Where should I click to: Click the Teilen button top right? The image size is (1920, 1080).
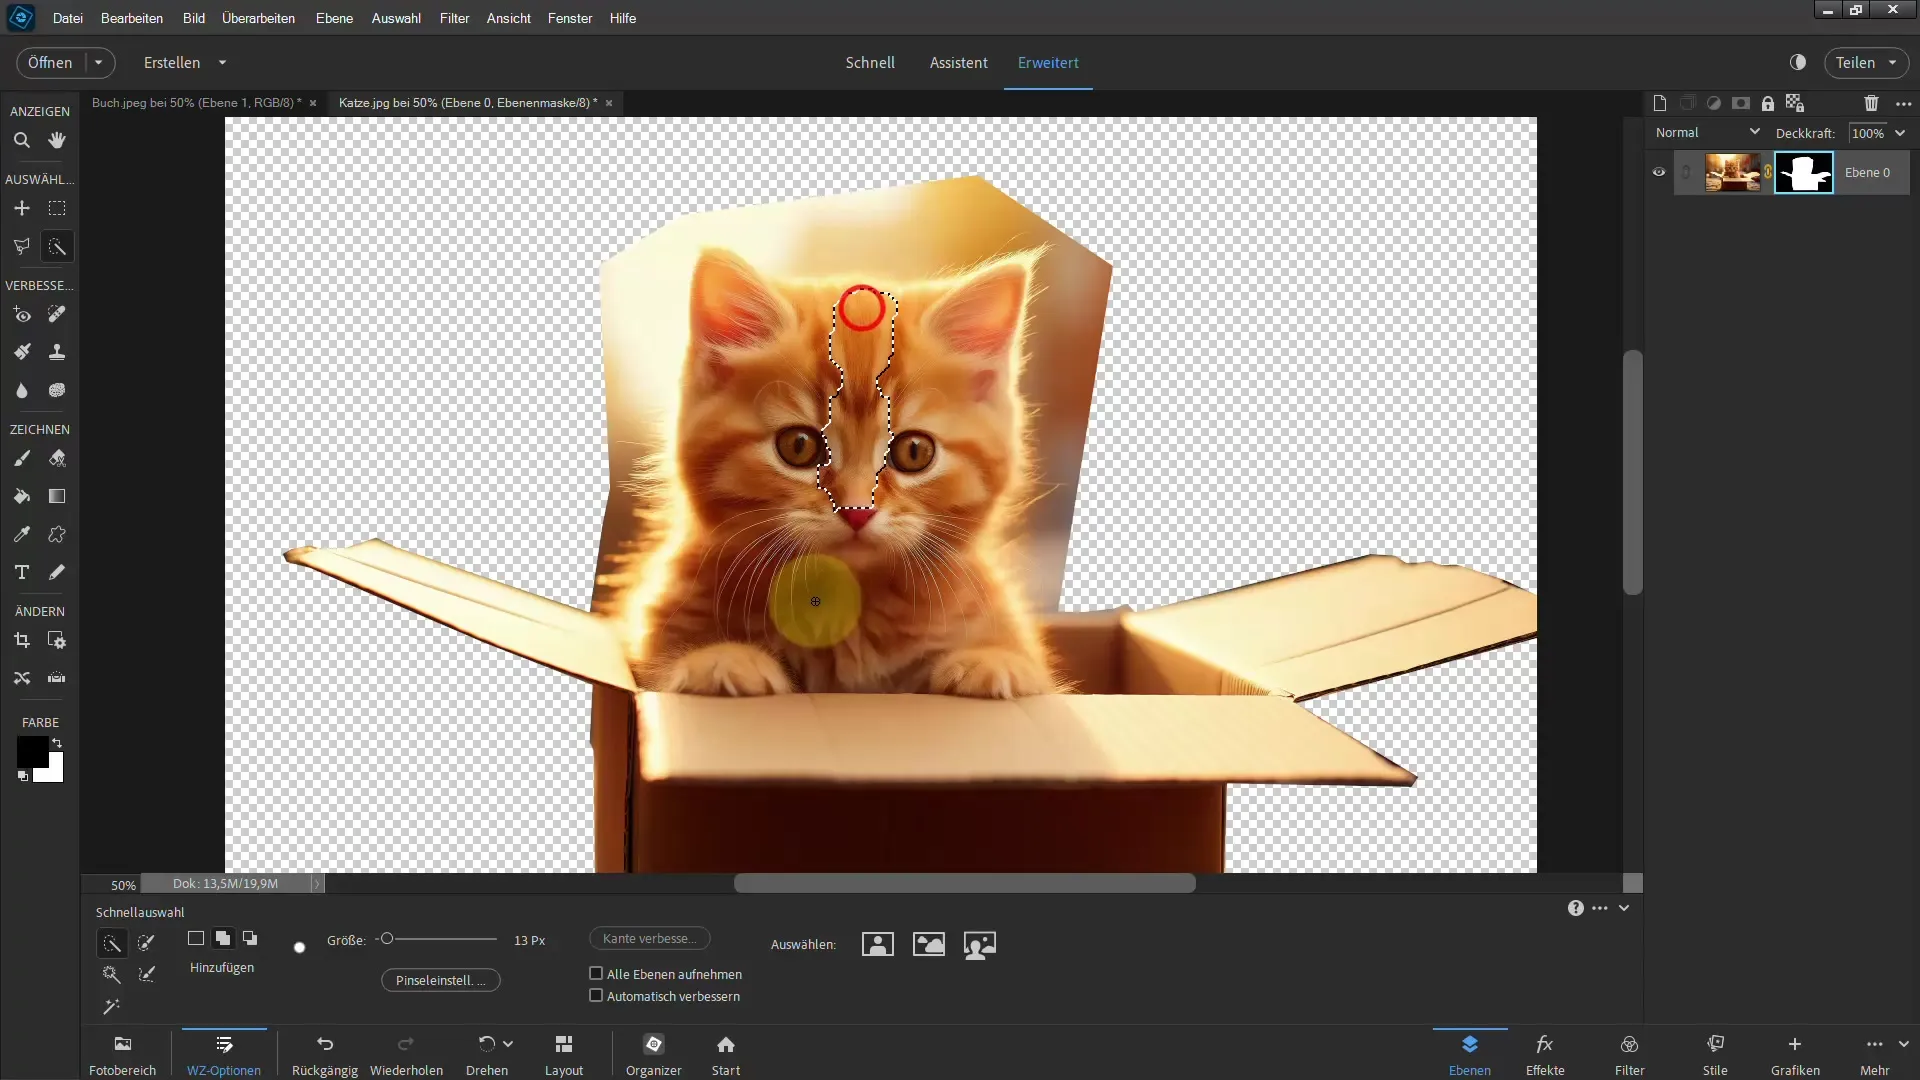click(1859, 62)
